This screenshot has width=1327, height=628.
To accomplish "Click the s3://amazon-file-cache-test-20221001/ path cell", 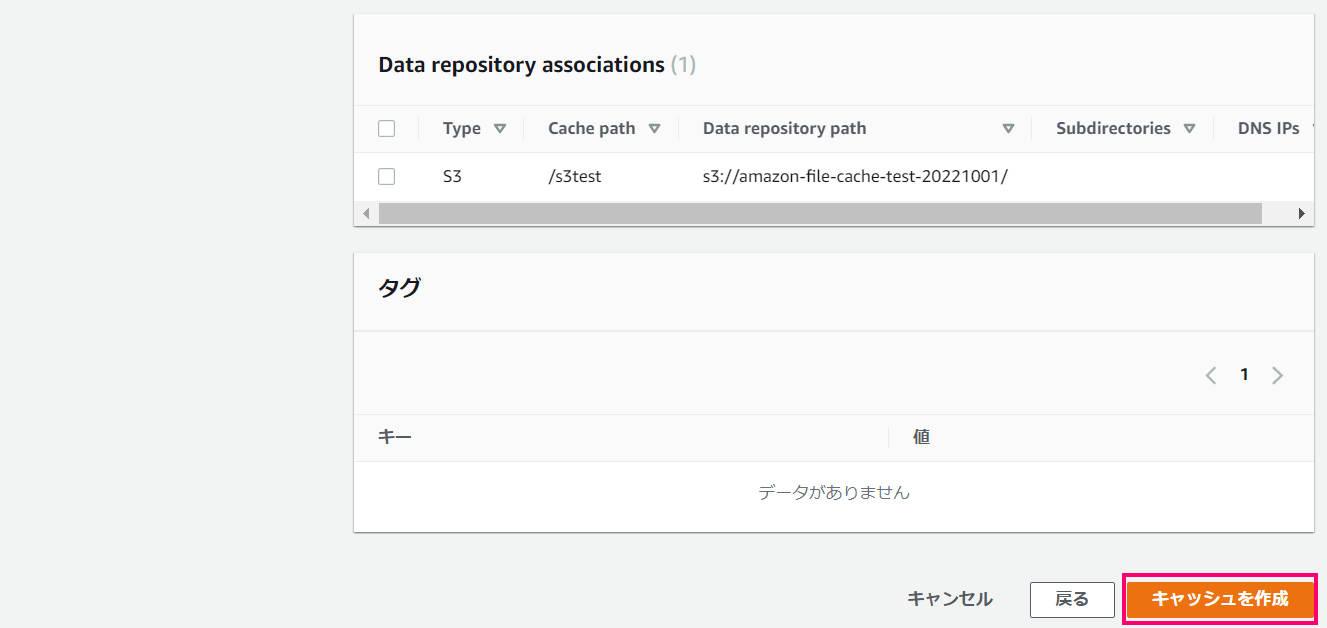I will pos(855,177).
